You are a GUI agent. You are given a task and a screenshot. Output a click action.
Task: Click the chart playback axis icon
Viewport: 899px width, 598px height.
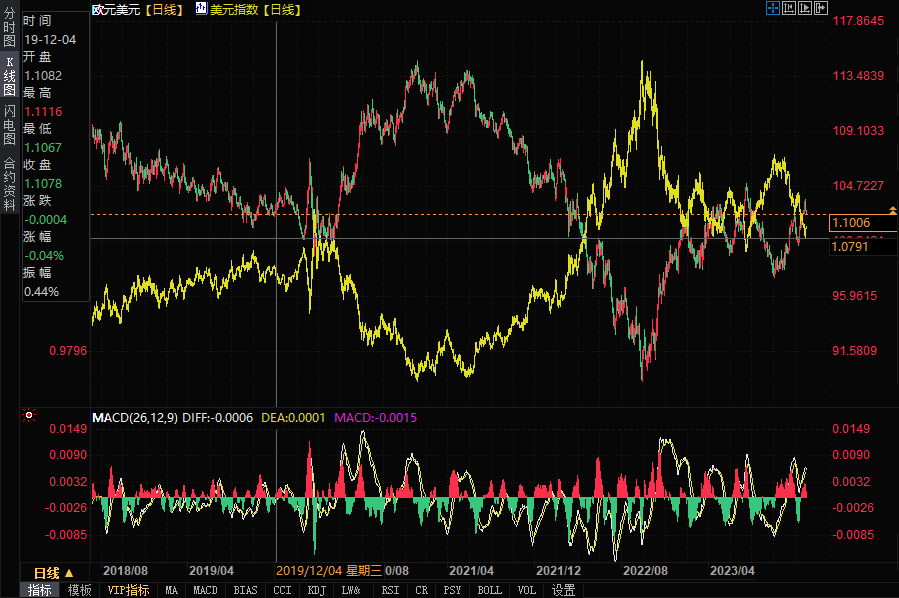tap(804, 8)
